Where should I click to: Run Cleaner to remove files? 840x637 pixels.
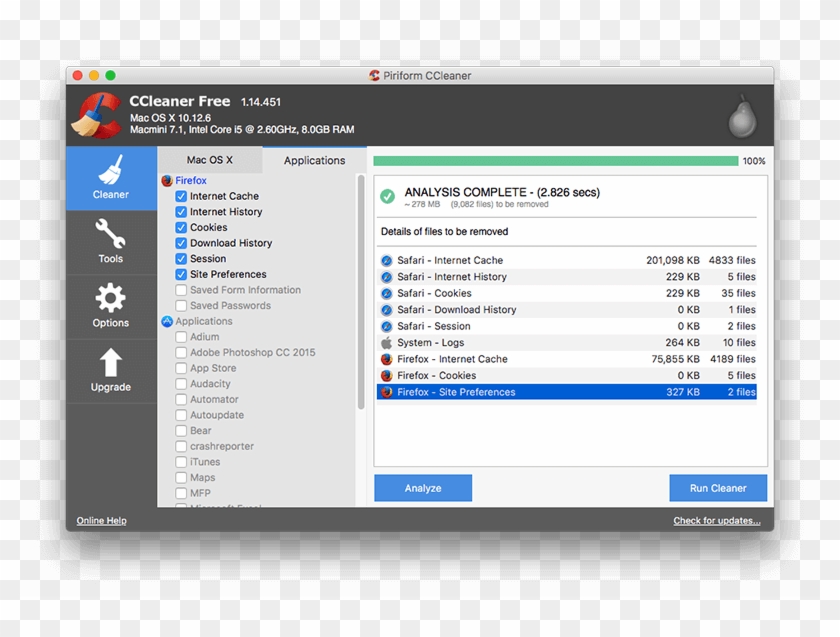(718, 488)
